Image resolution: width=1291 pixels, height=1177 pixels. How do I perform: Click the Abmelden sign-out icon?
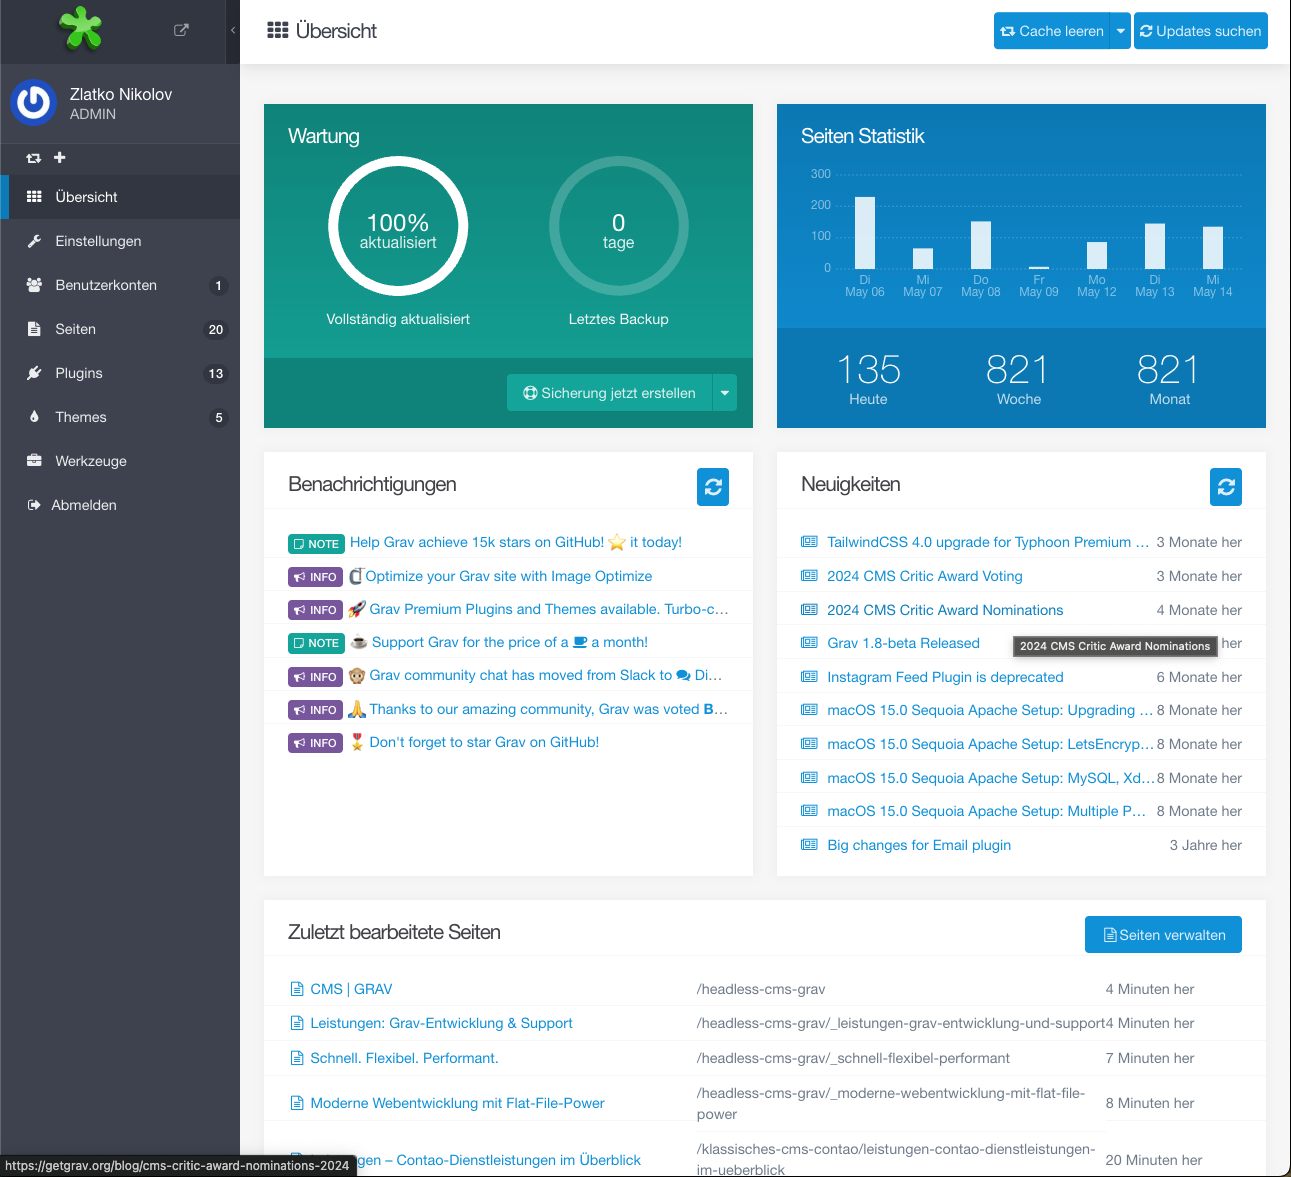34,505
